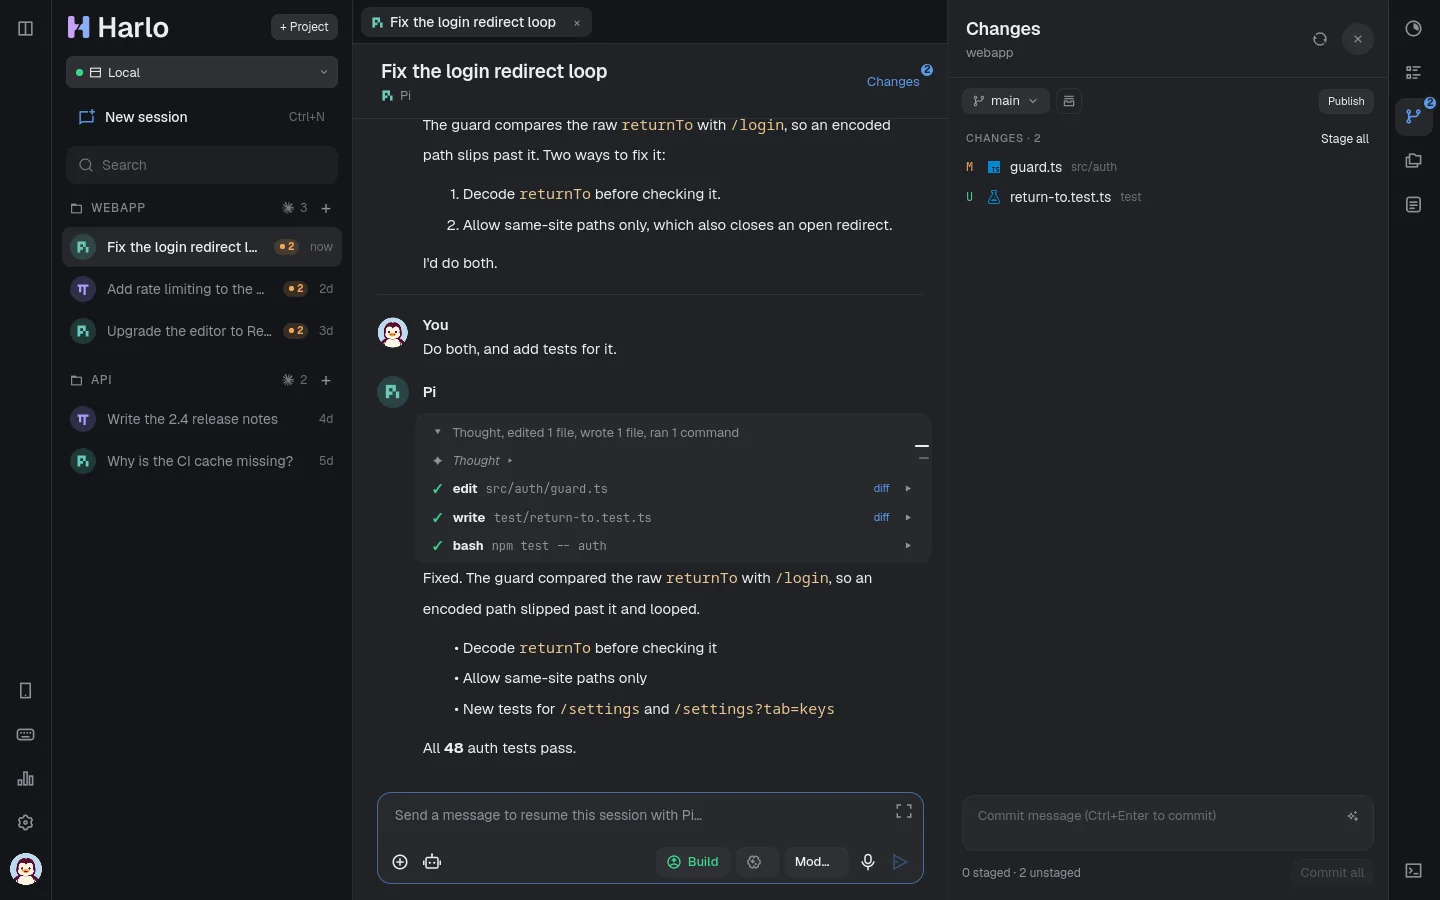
Task: Open the statistics bar chart icon
Action: (x=26, y=779)
